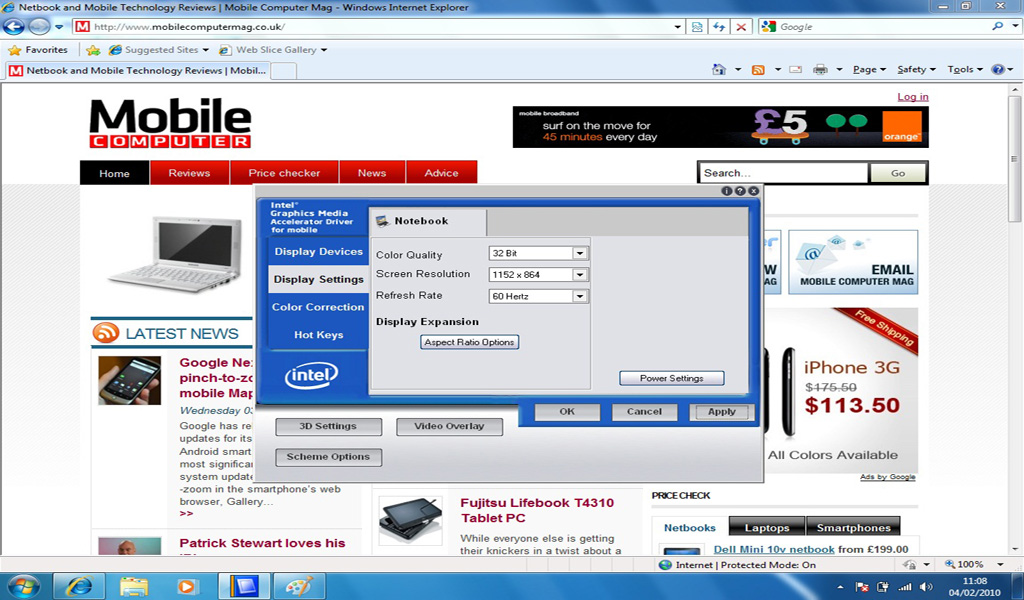Click the Scheme Options button

coord(328,457)
